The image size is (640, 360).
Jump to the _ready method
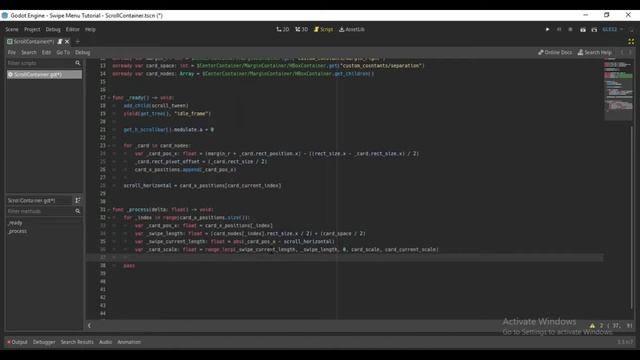[15, 223]
